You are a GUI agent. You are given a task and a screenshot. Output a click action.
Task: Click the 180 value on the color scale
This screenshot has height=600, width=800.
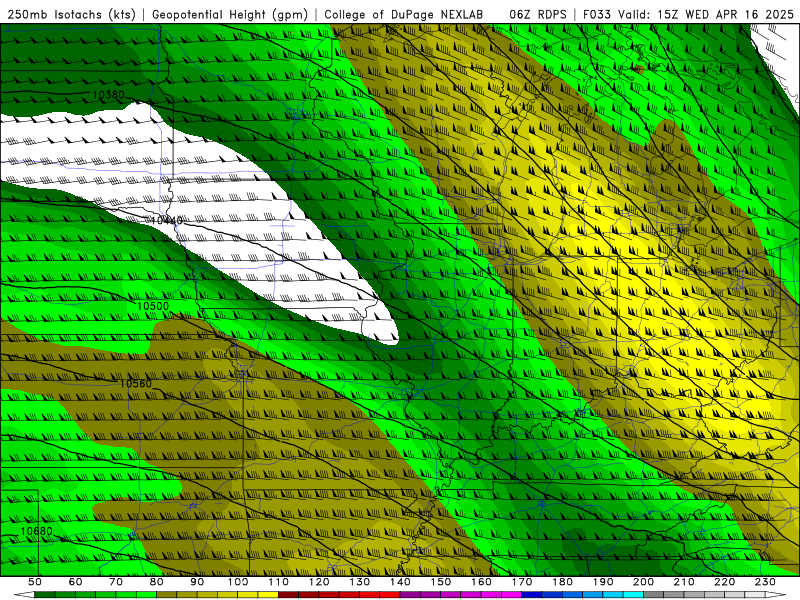click(x=562, y=582)
